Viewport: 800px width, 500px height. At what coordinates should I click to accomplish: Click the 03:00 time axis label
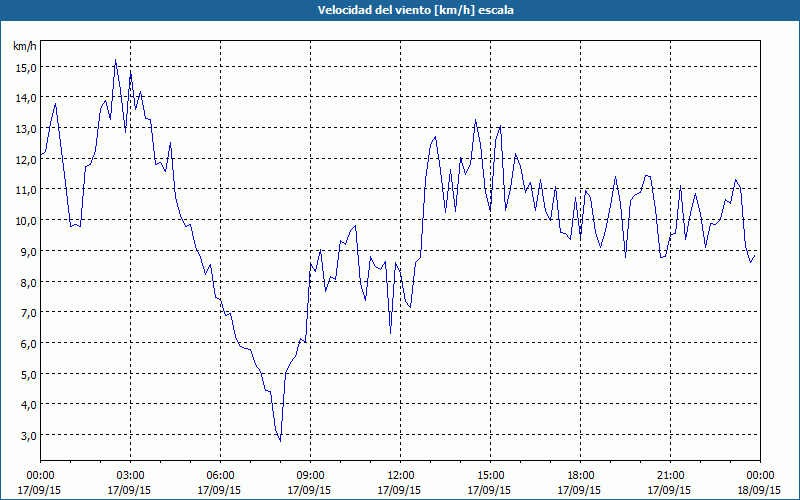pos(130,476)
